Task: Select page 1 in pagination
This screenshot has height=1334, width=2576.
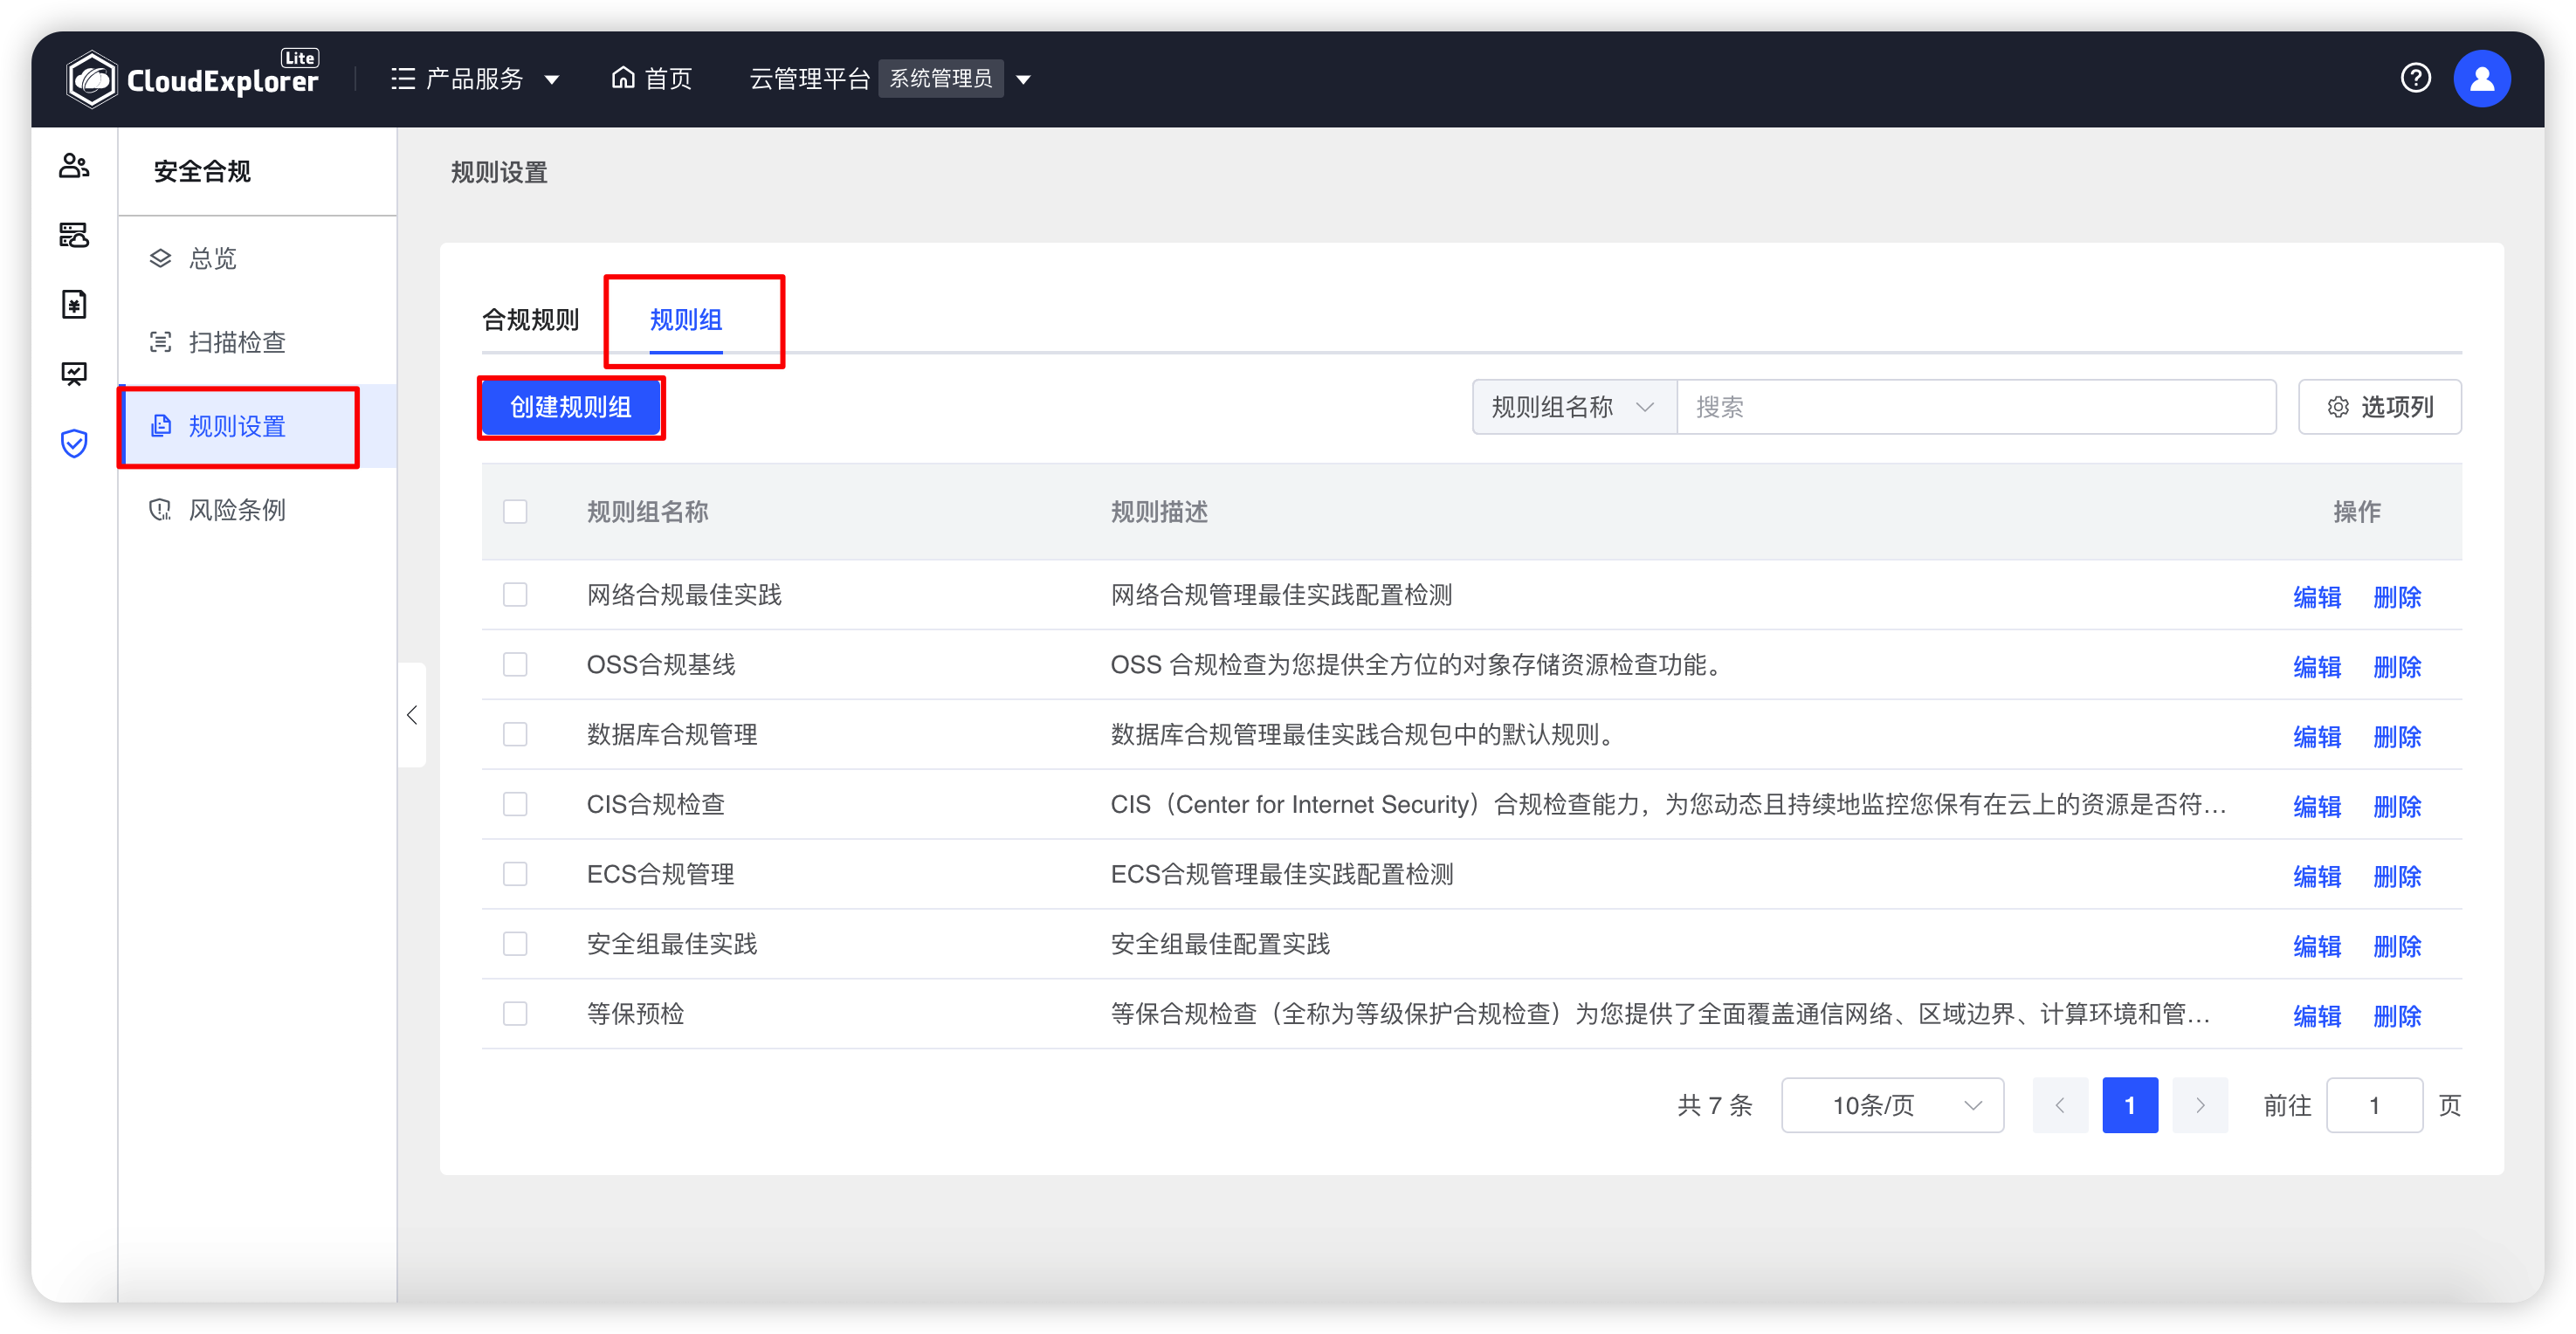Action: [2130, 1105]
